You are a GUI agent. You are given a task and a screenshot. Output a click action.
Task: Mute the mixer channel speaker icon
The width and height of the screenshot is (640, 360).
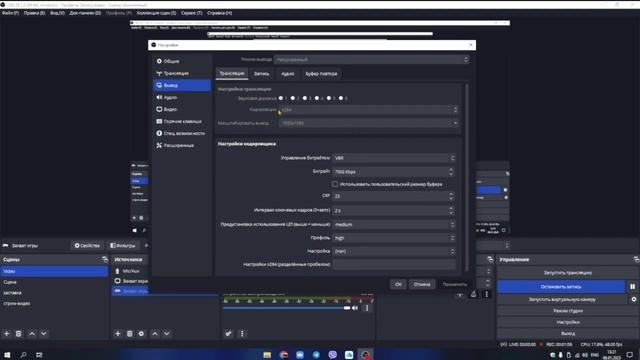(355, 308)
